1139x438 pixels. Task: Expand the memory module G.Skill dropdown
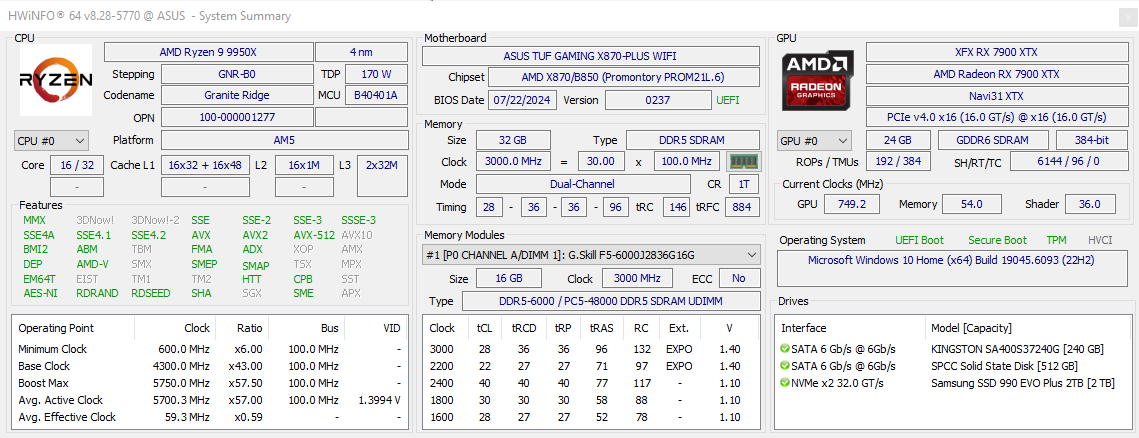(591, 255)
